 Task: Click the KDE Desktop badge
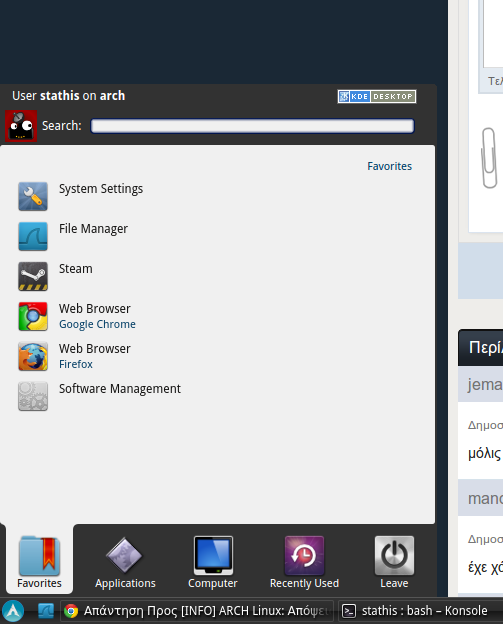377,96
